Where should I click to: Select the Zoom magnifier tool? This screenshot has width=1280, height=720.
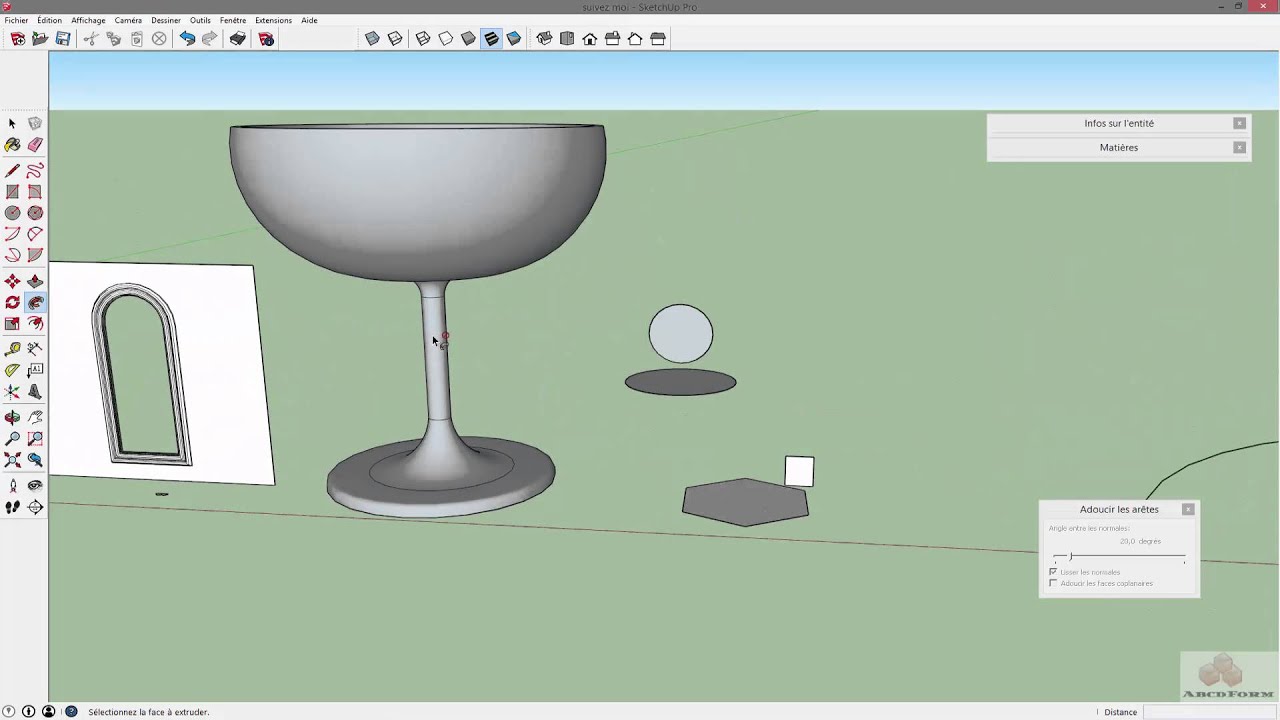12,438
